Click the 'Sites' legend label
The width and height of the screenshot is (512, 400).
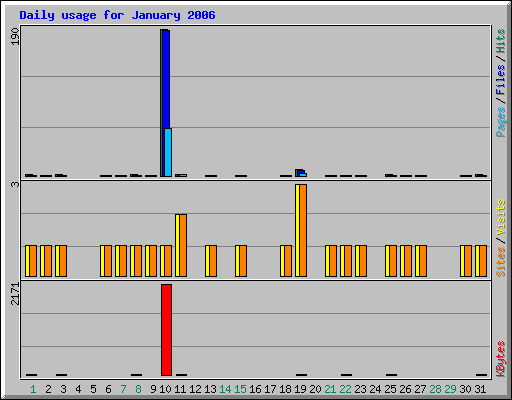pyautogui.click(x=500, y=262)
